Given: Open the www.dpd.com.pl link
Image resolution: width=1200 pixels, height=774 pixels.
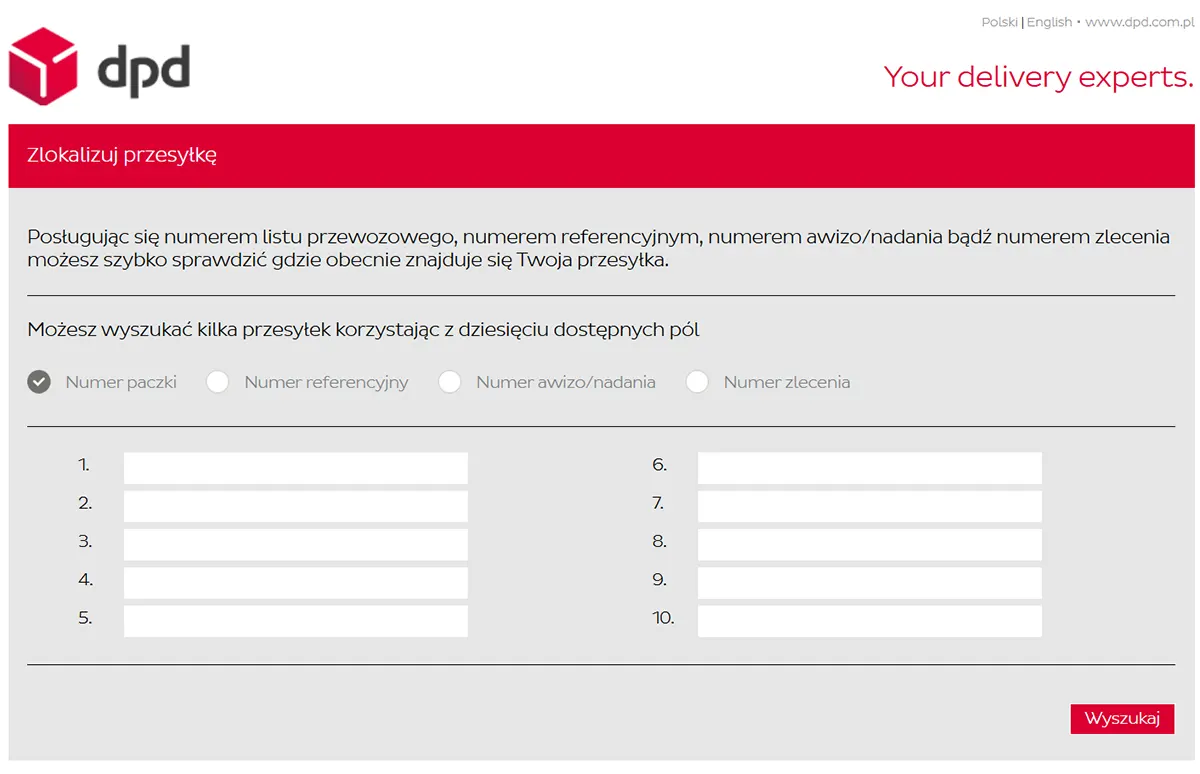Looking at the screenshot, I should (1140, 22).
